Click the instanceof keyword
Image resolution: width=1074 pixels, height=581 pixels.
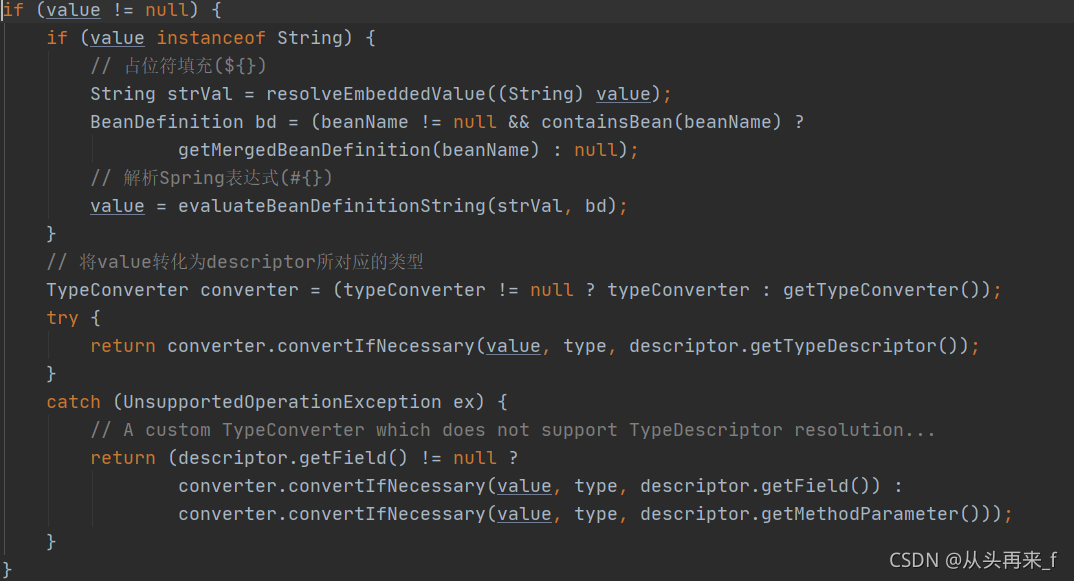click(211, 38)
